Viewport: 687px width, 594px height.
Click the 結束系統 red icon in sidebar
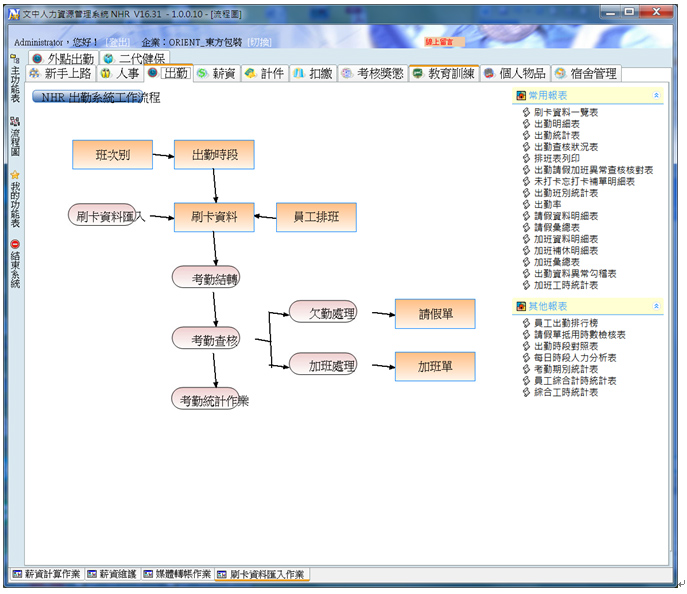pos(15,243)
